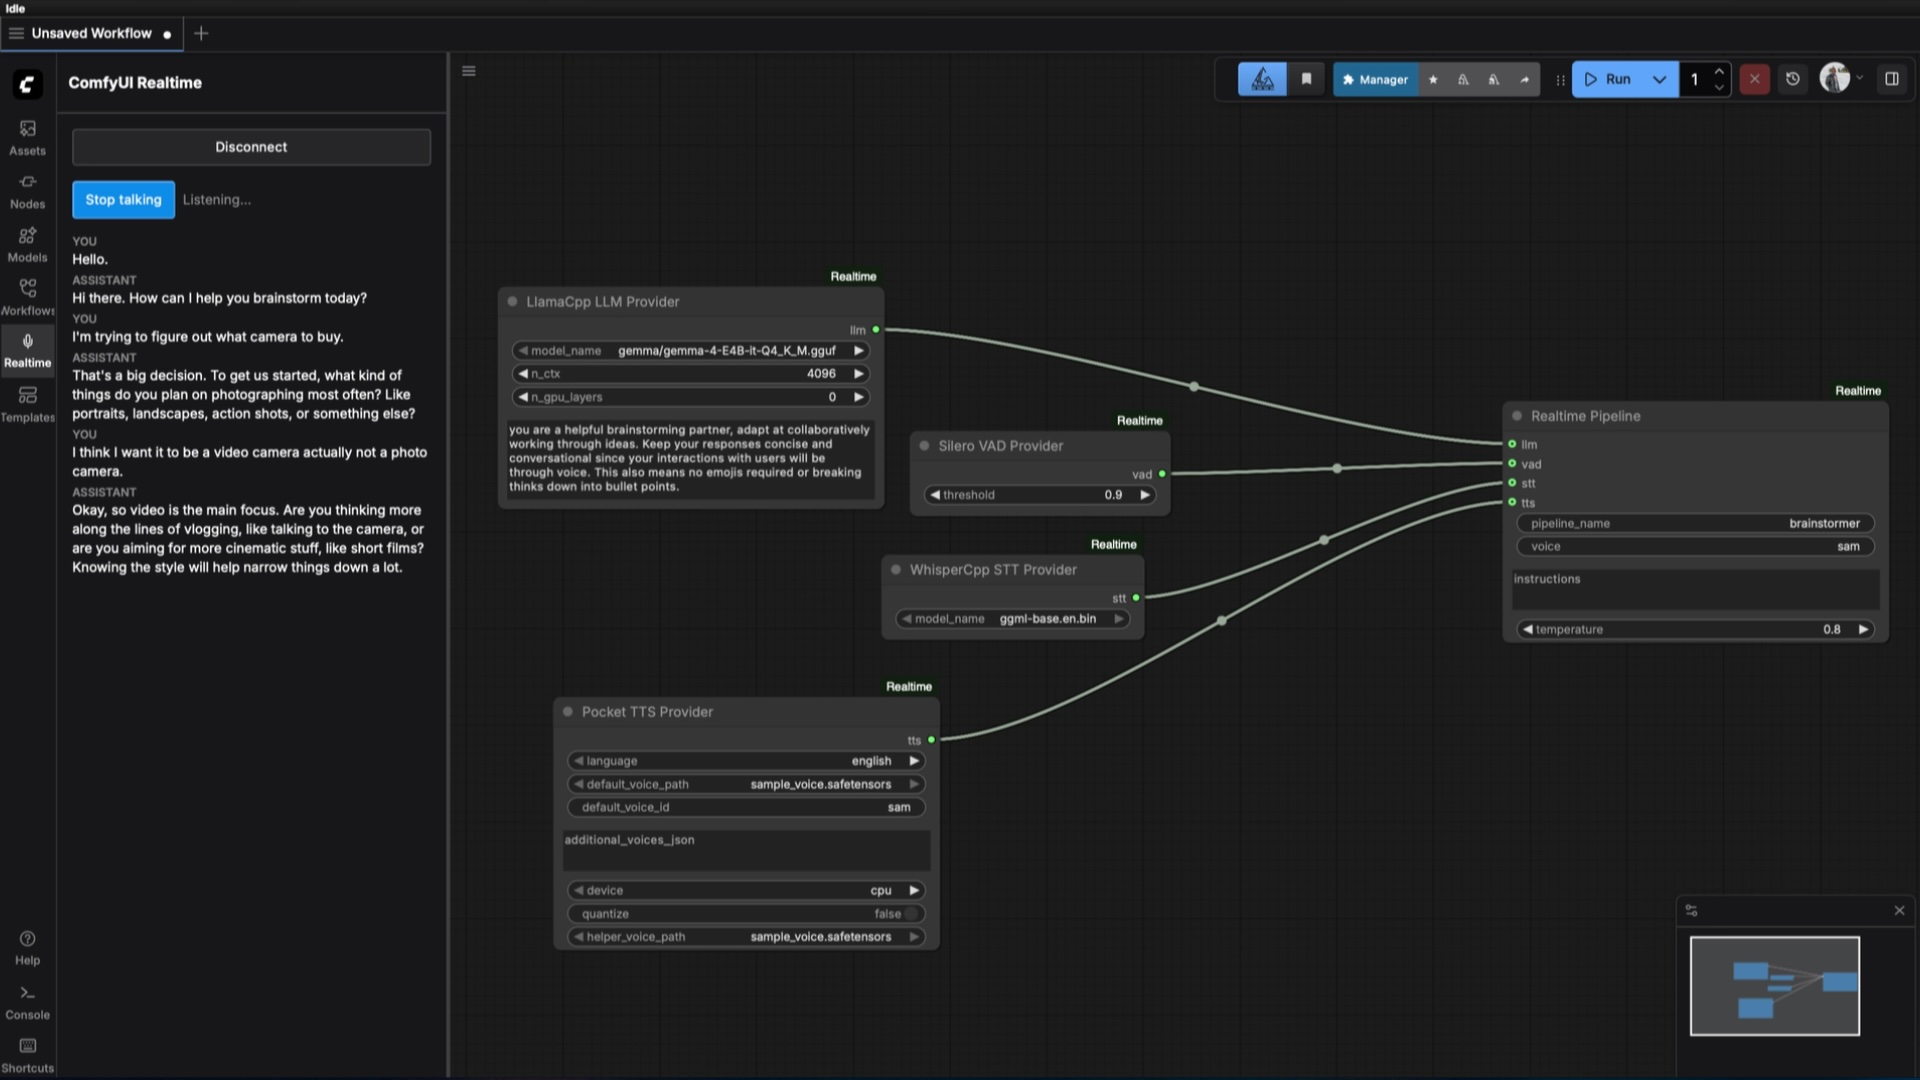Click the pipeline_name brainstormer field

point(1695,524)
